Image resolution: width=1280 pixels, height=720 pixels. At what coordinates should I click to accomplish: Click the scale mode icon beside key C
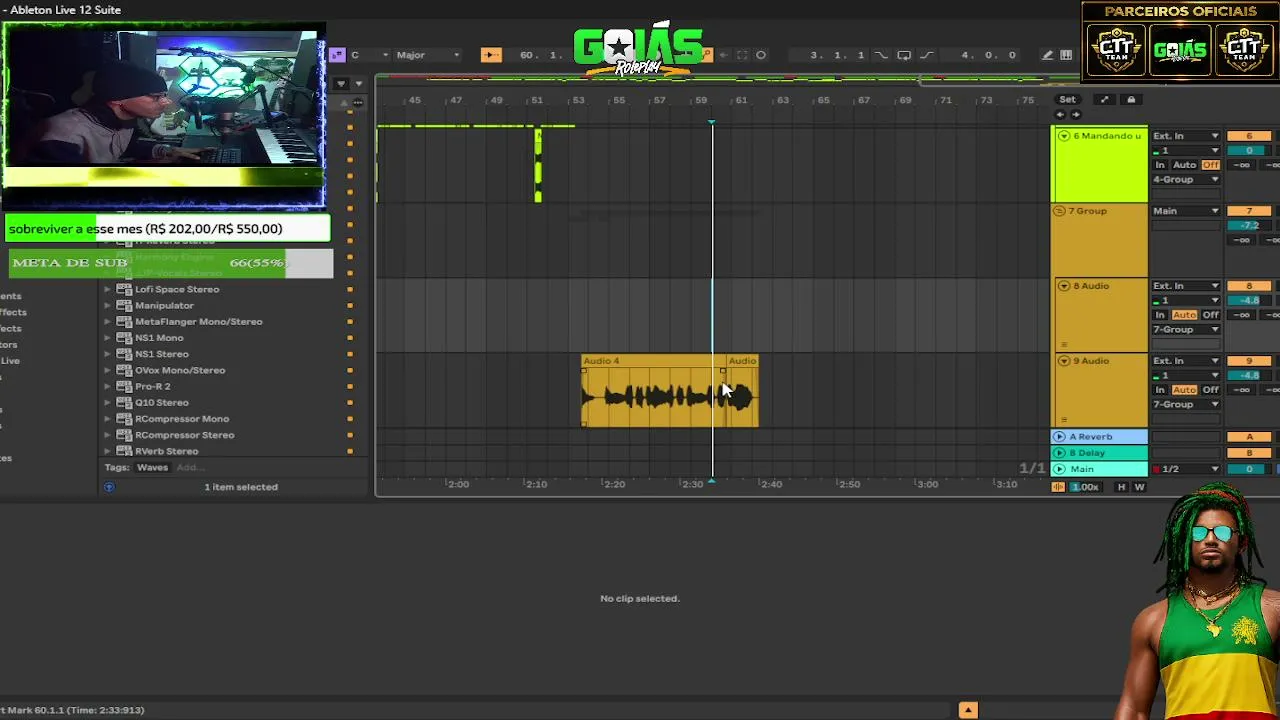(x=337, y=55)
